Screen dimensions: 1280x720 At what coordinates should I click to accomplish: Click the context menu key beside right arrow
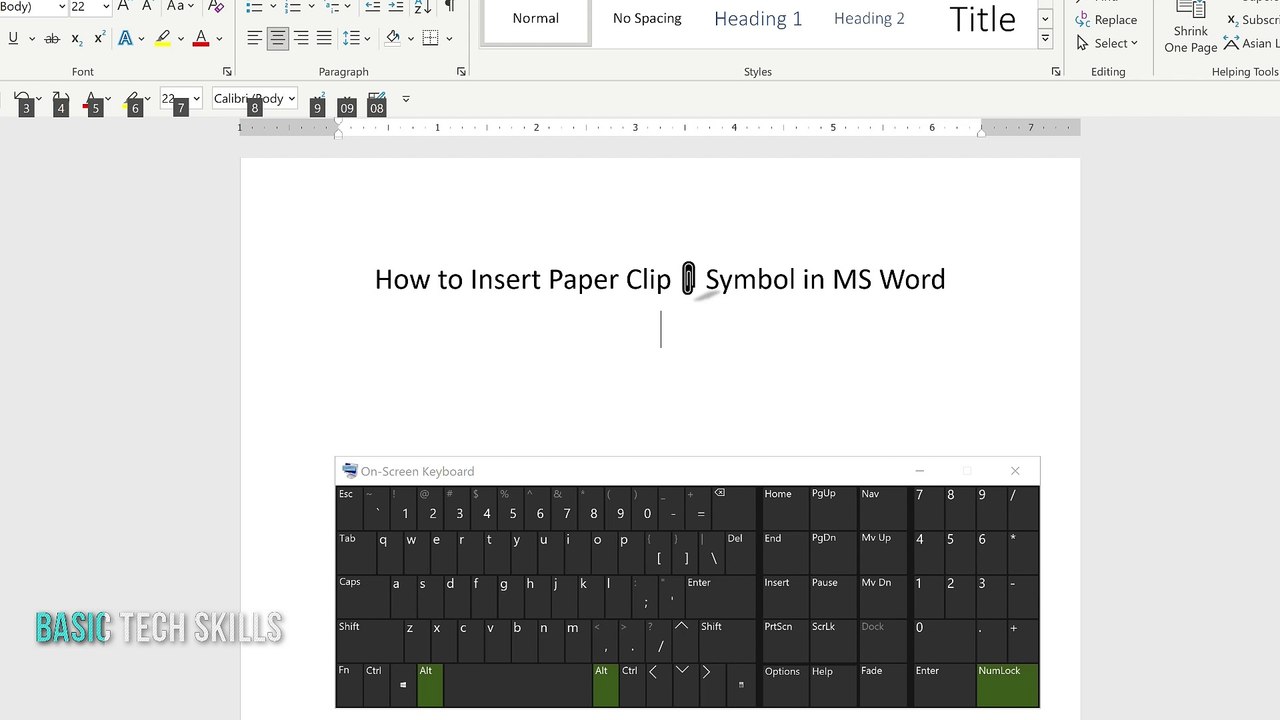(x=741, y=685)
